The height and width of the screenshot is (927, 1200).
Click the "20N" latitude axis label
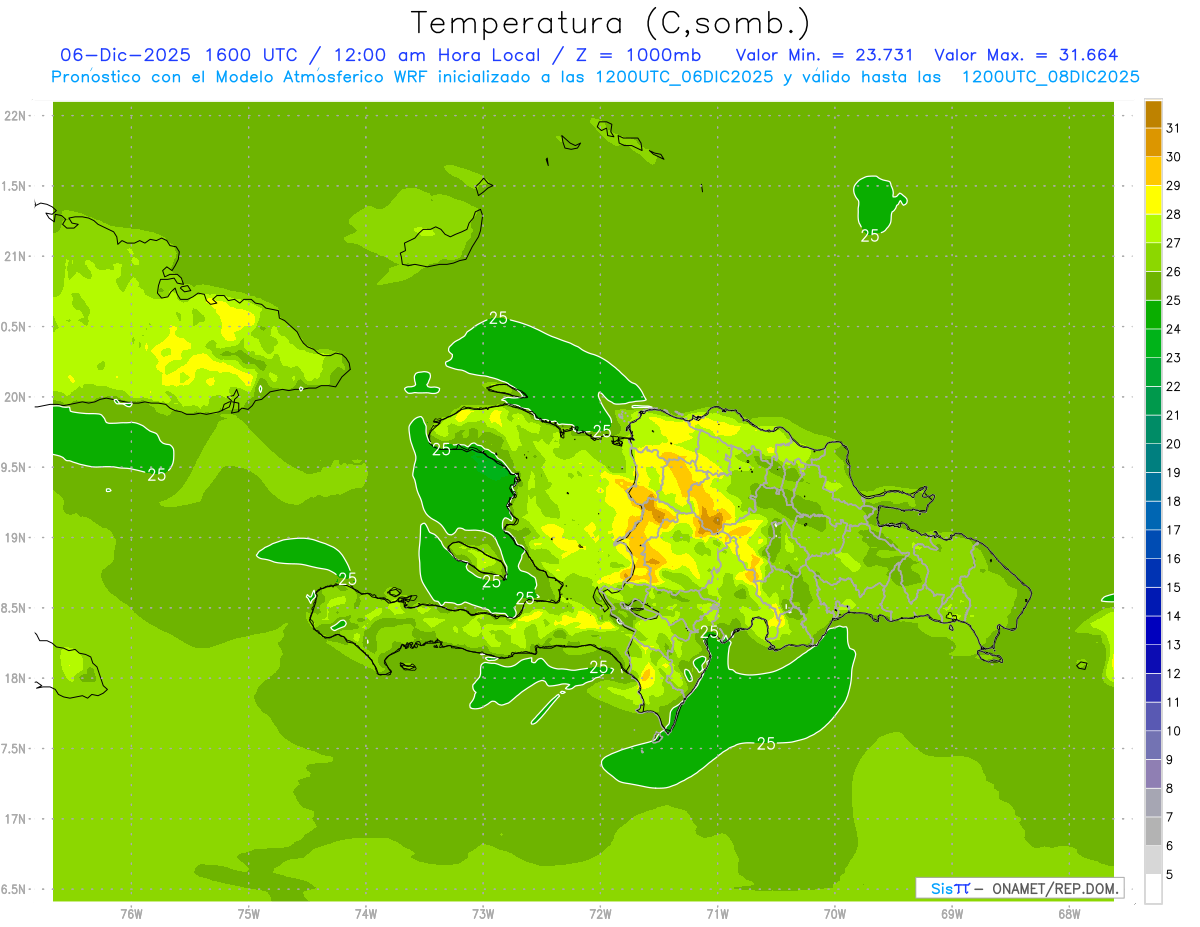click(15, 397)
